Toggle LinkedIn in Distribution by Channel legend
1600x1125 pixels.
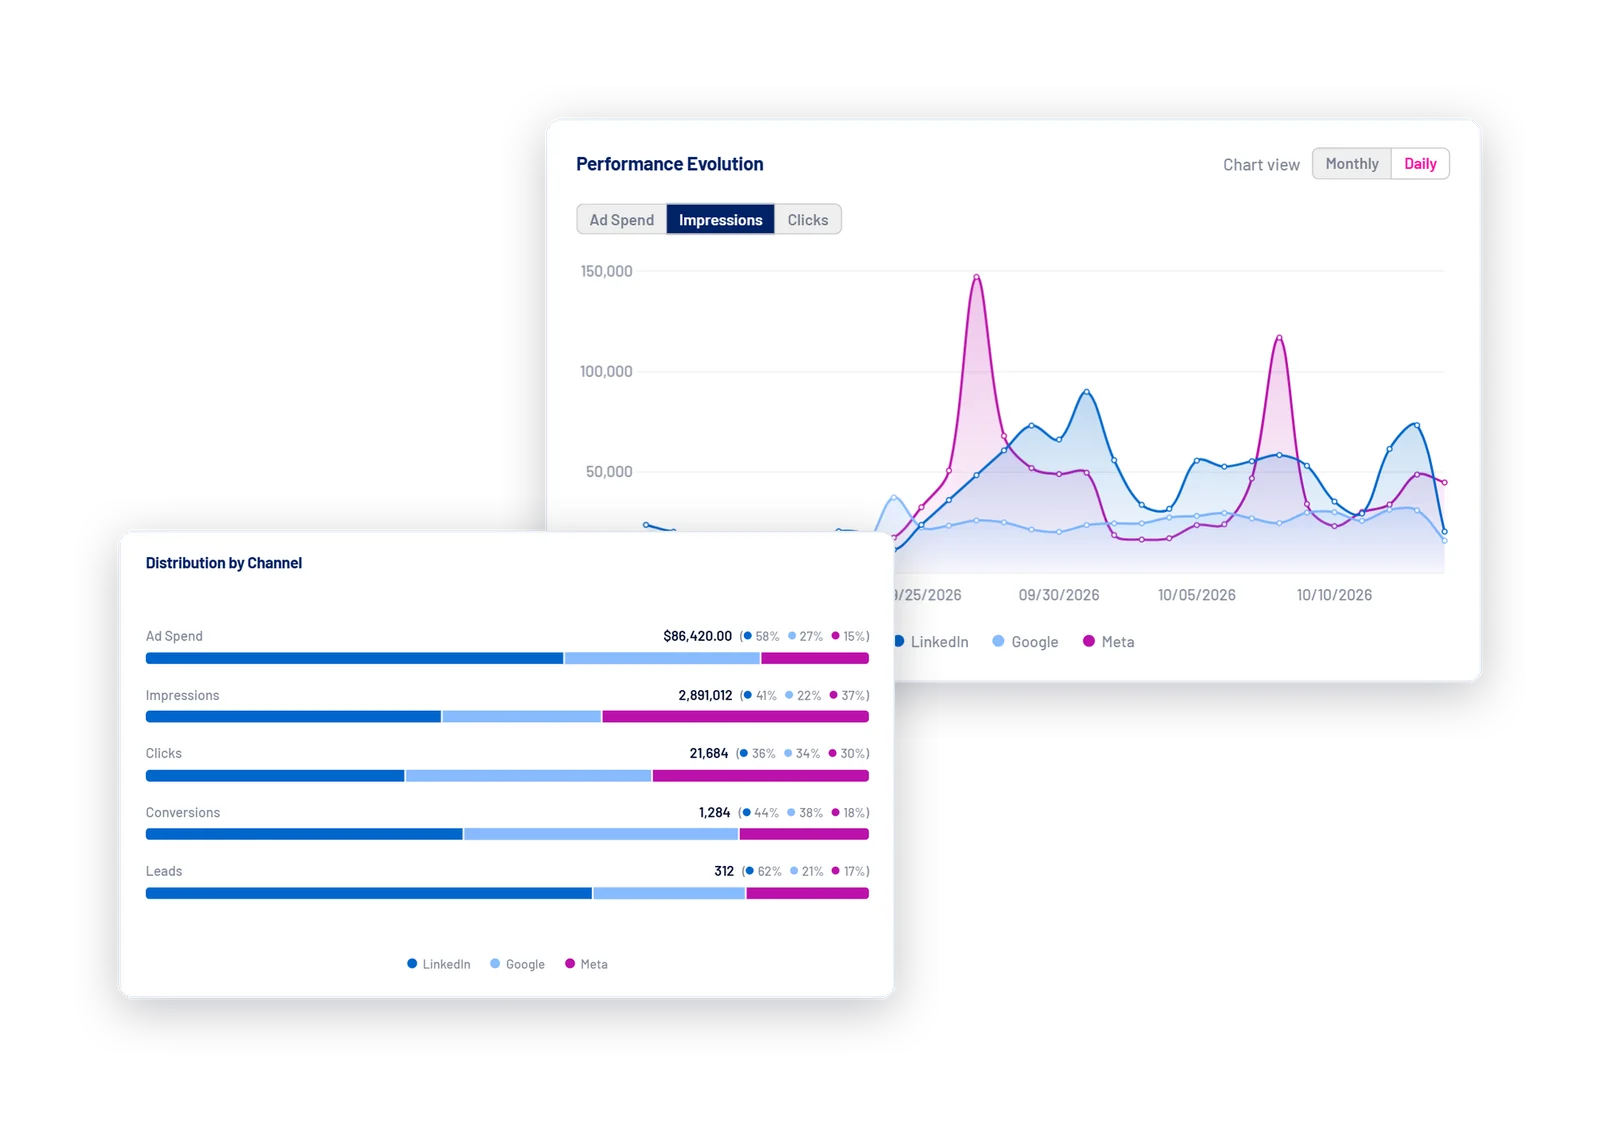point(438,964)
